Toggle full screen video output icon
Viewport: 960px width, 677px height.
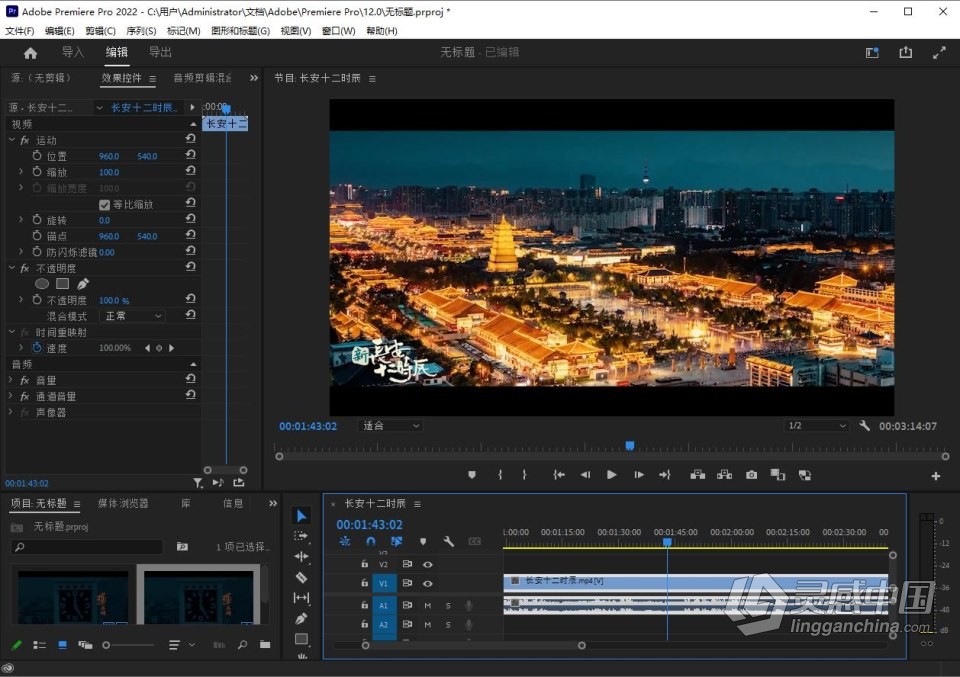(939, 53)
